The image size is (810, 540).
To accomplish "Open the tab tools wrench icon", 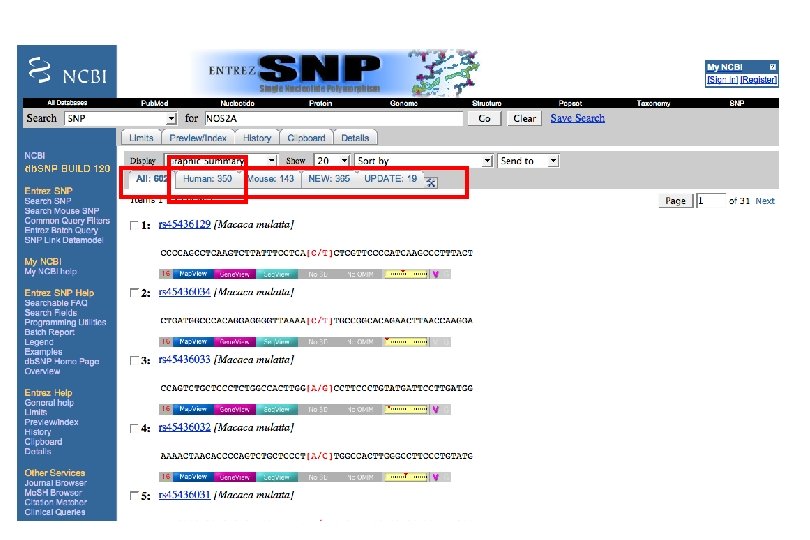I will tap(431, 182).
